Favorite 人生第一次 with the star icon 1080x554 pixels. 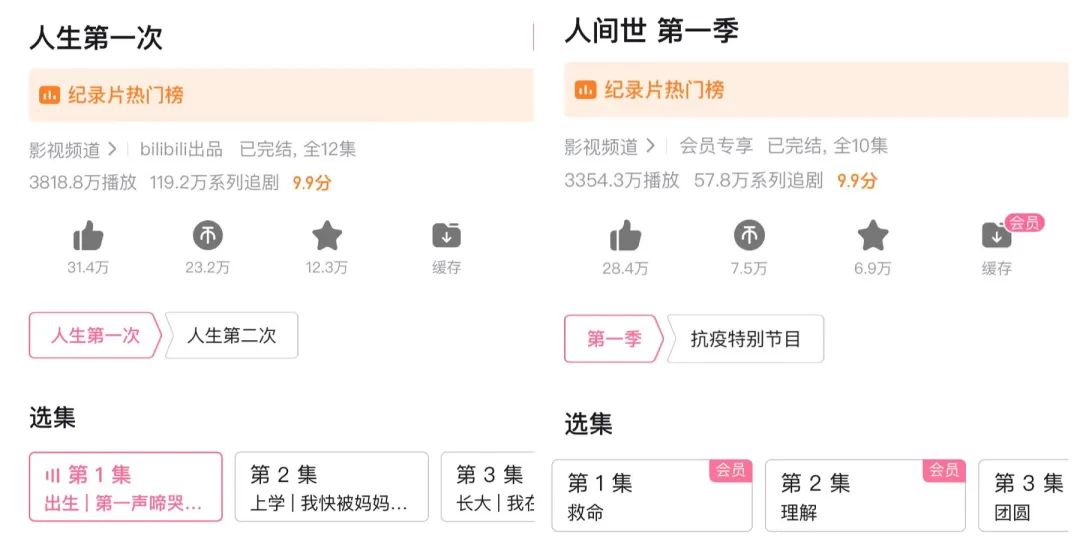(x=327, y=237)
